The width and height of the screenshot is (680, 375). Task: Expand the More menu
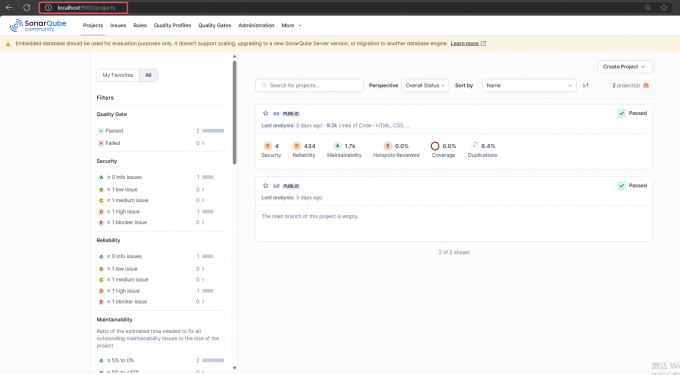click(x=291, y=26)
